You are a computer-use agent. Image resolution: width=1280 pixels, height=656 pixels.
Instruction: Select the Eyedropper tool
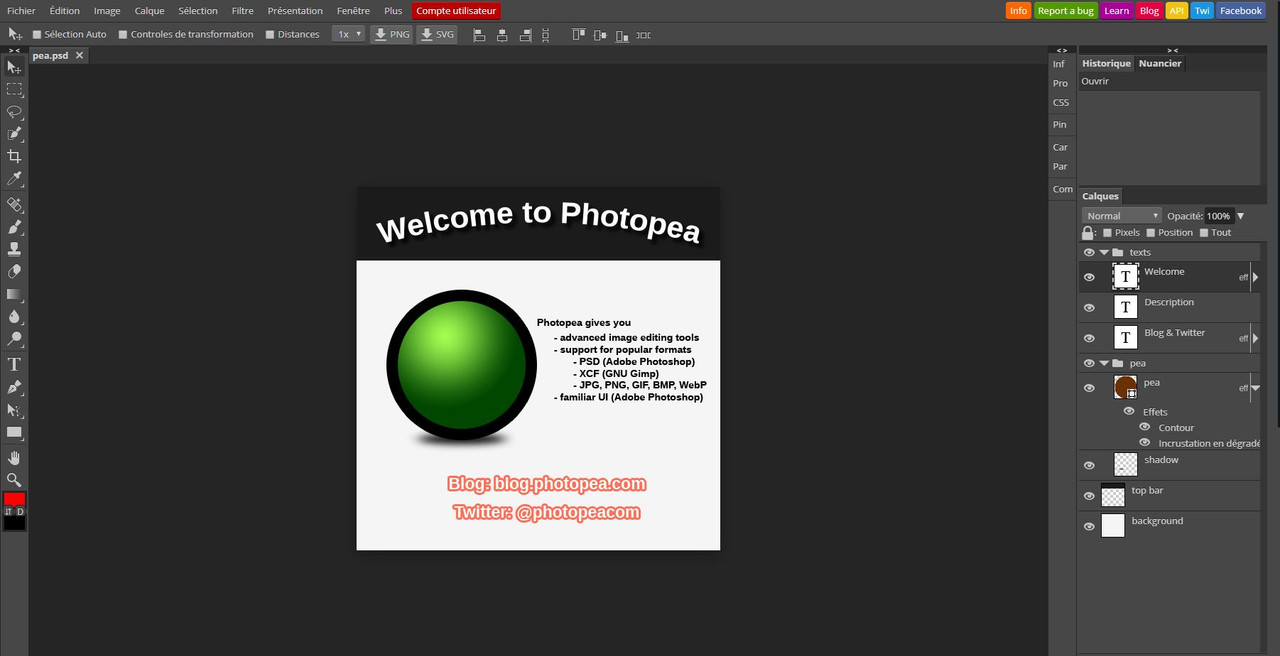[x=14, y=179]
